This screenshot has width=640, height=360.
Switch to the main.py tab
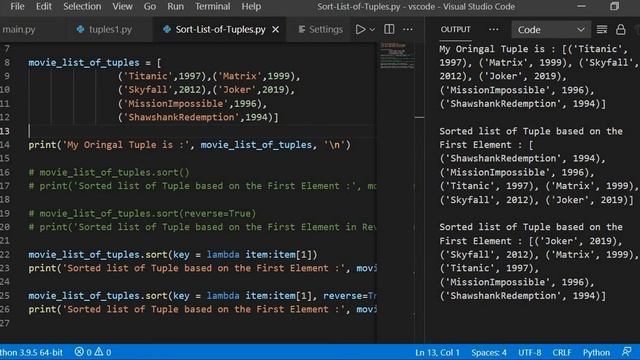tap(19, 29)
